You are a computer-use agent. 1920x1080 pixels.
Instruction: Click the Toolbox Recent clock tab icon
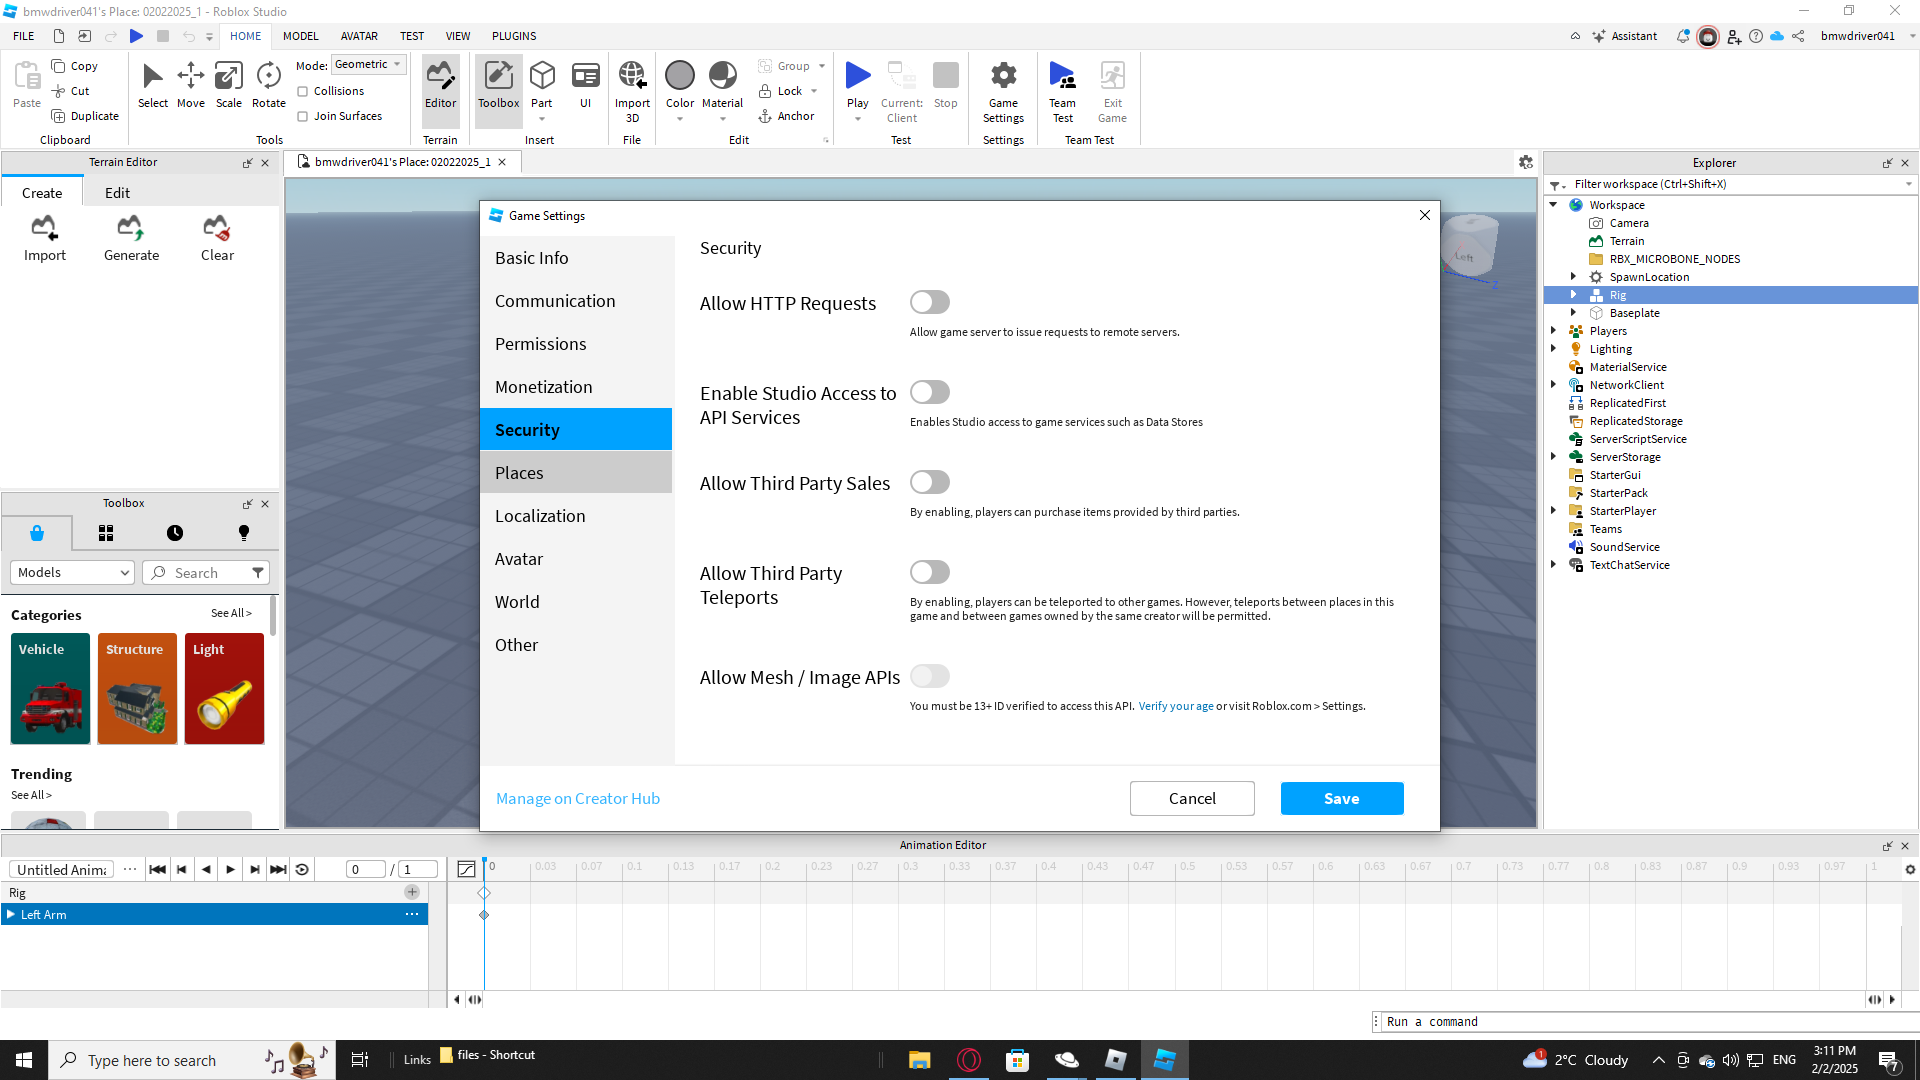point(175,533)
